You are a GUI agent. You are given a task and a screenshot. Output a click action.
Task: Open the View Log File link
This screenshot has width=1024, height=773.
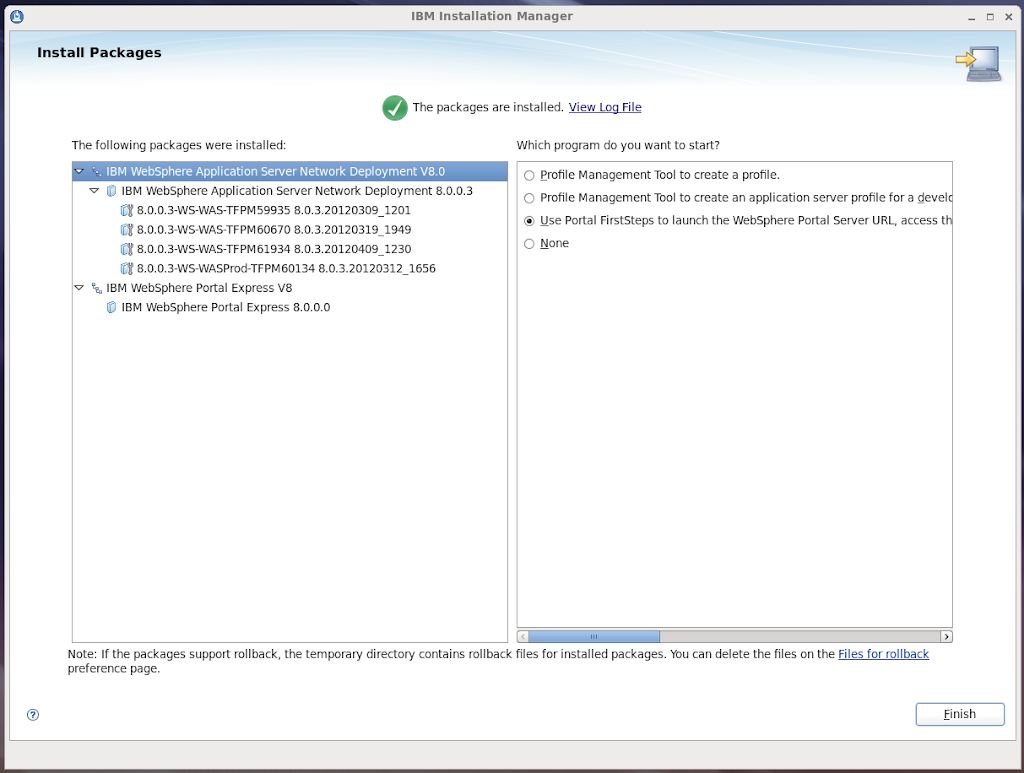605,108
